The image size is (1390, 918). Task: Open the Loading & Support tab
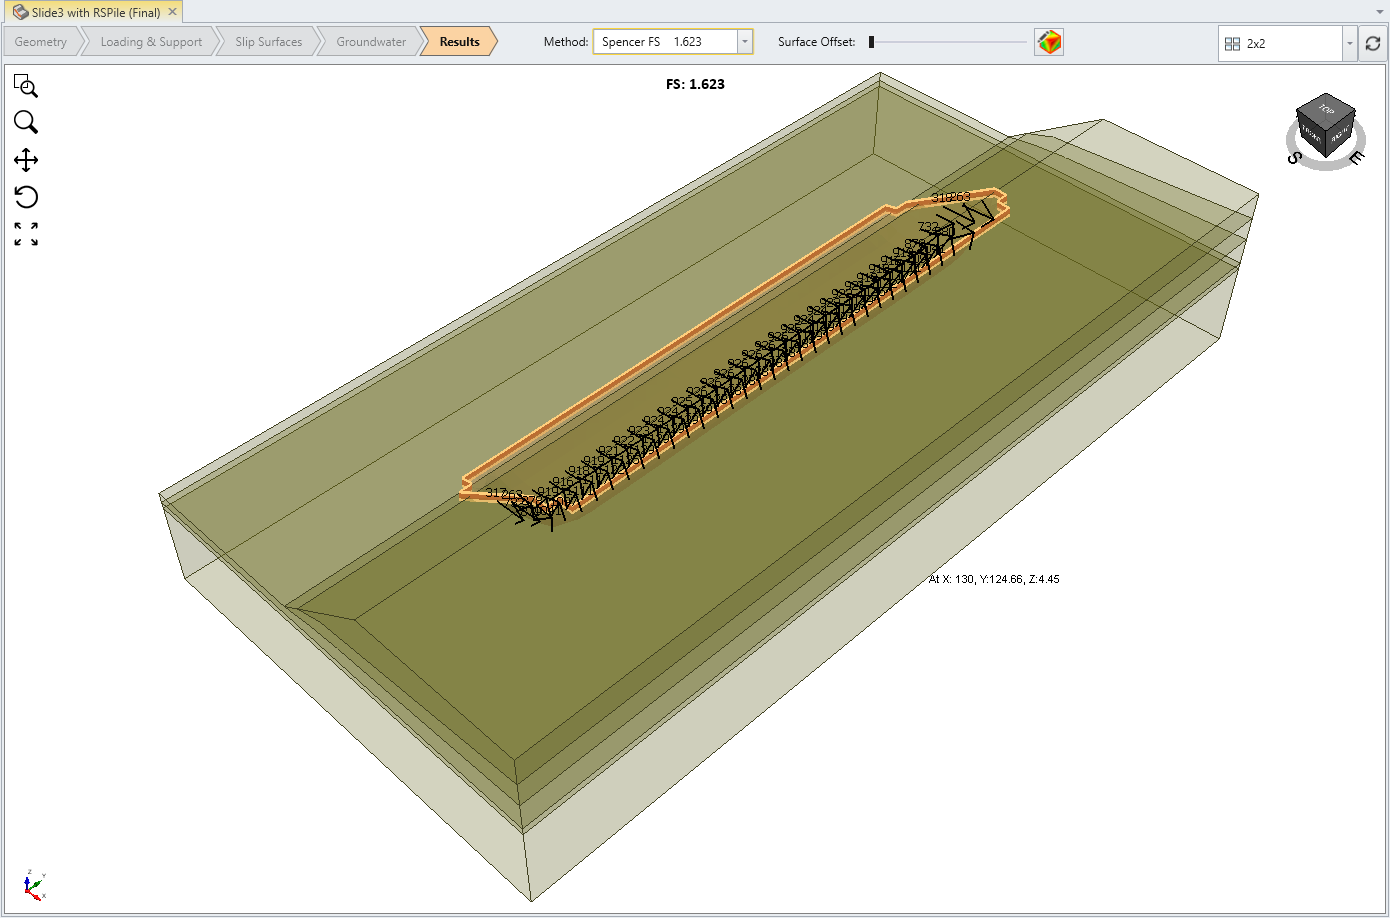coord(151,42)
